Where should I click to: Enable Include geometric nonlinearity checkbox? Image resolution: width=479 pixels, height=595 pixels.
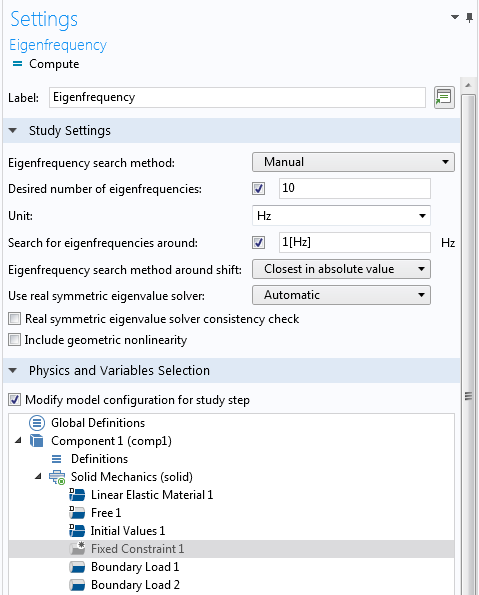tap(14, 340)
